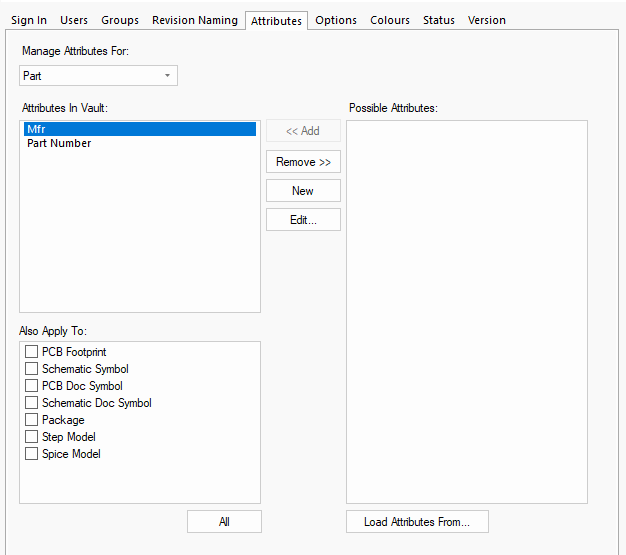Switch to the Colours tab
The width and height of the screenshot is (626, 555).
click(x=390, y=20)
